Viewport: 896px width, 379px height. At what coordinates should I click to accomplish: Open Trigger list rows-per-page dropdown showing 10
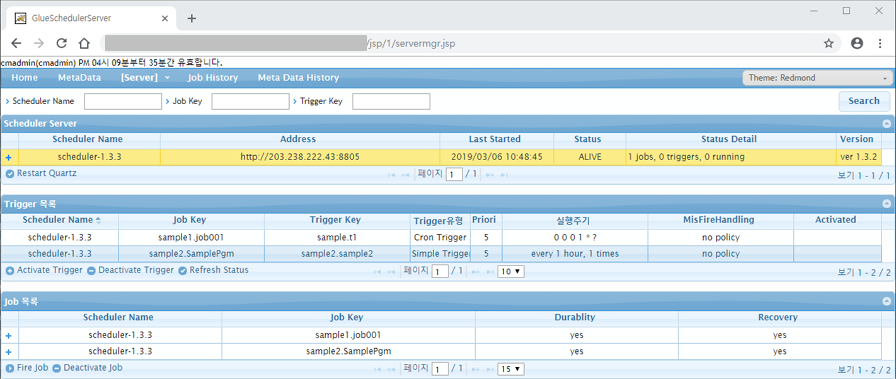click(511, 272)
